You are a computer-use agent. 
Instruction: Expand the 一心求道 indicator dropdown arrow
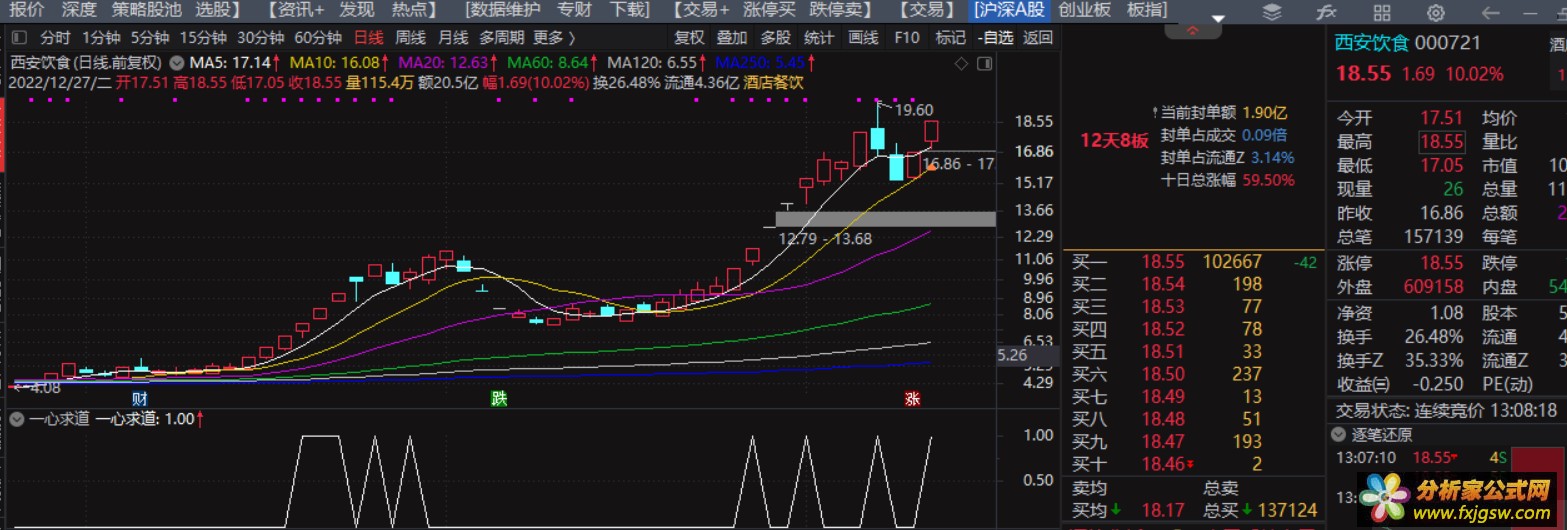16,419
